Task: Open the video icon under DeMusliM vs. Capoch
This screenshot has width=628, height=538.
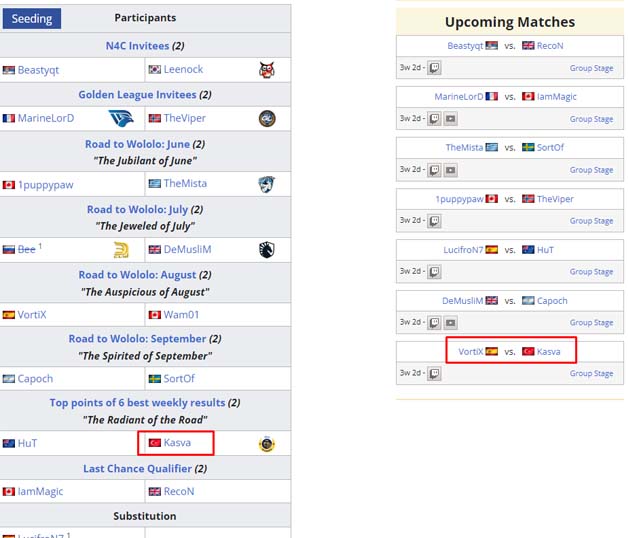Action: [451, 322]
